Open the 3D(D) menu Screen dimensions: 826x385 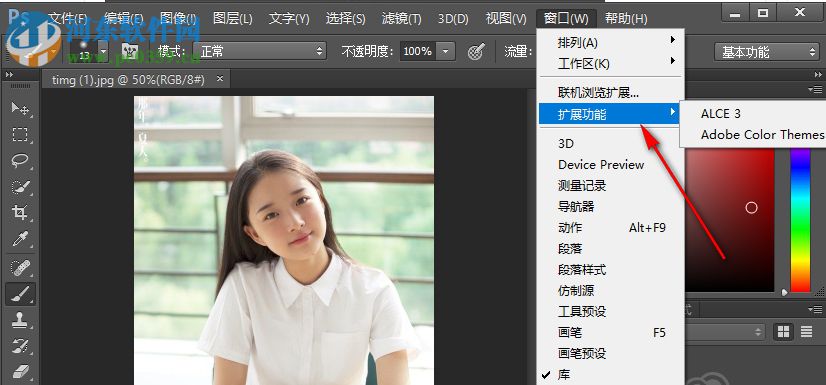pos(453,18)
